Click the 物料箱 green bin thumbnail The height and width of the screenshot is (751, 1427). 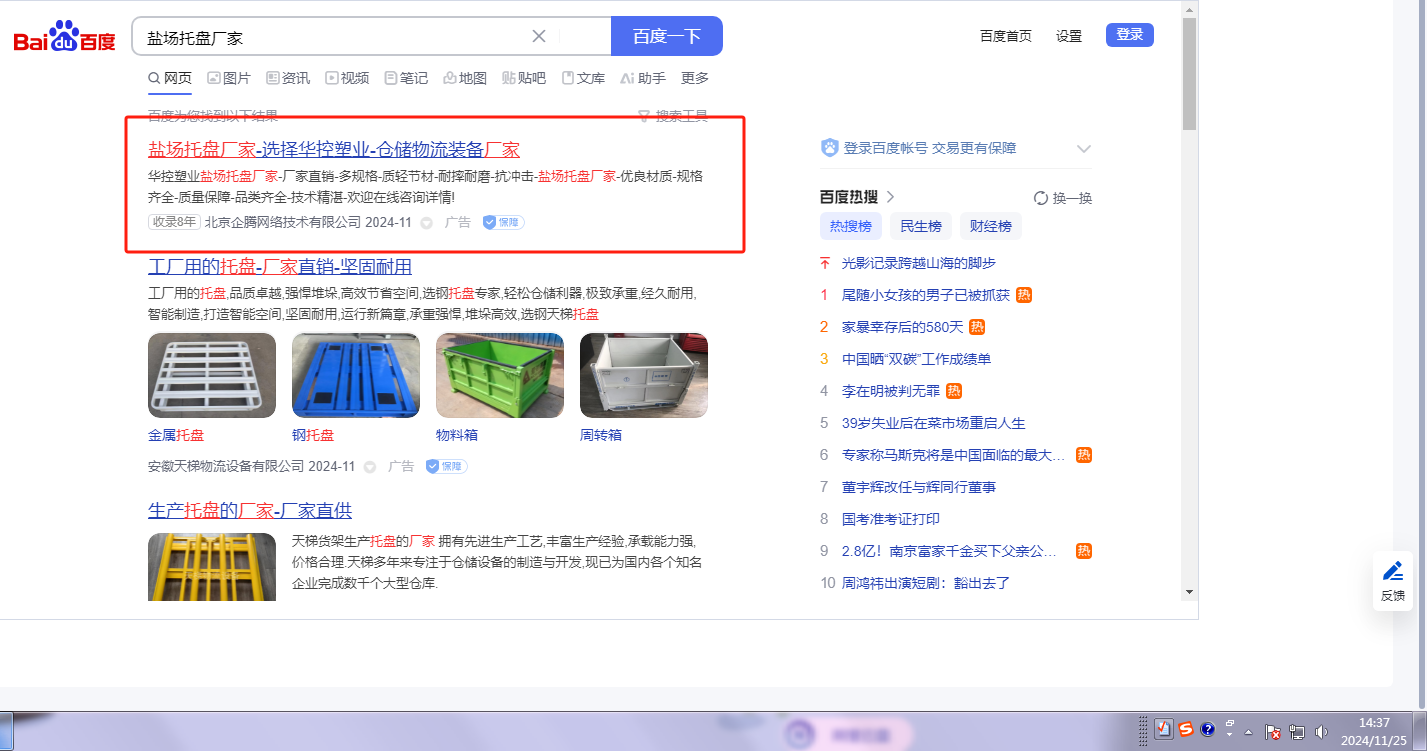(x=500, y=375)
